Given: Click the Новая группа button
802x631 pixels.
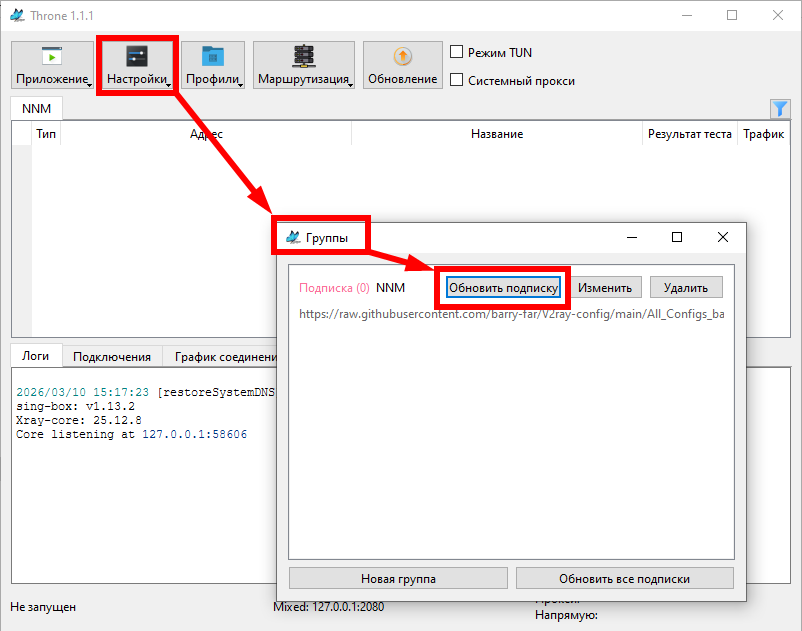Looking at the screenshot, I should click(x=398, y=578).
